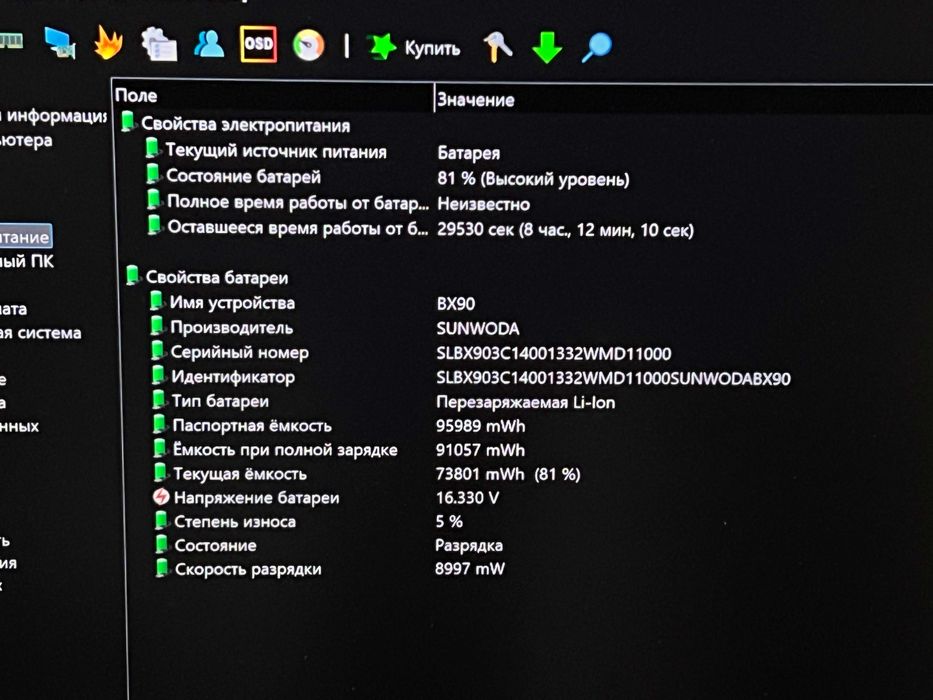Select the sidebar item ending in 'ный ПК'
Image resolution: width=933 pixels, height=700 pixels.
point(27,261)
